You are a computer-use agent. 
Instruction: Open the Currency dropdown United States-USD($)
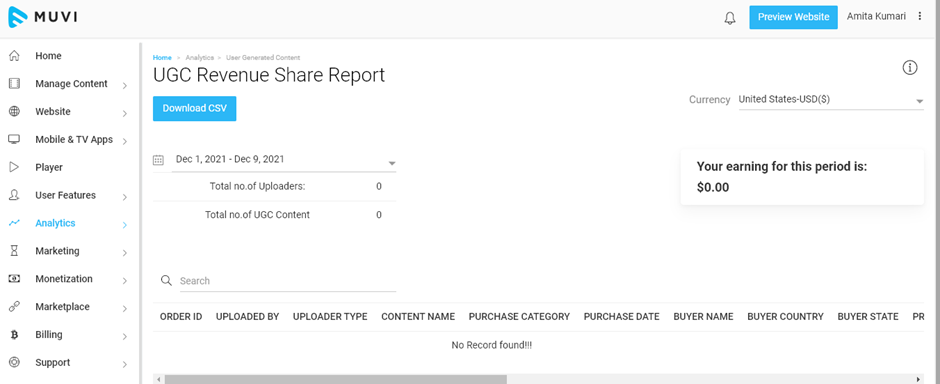pyautogui.click(x=831, y=100)
